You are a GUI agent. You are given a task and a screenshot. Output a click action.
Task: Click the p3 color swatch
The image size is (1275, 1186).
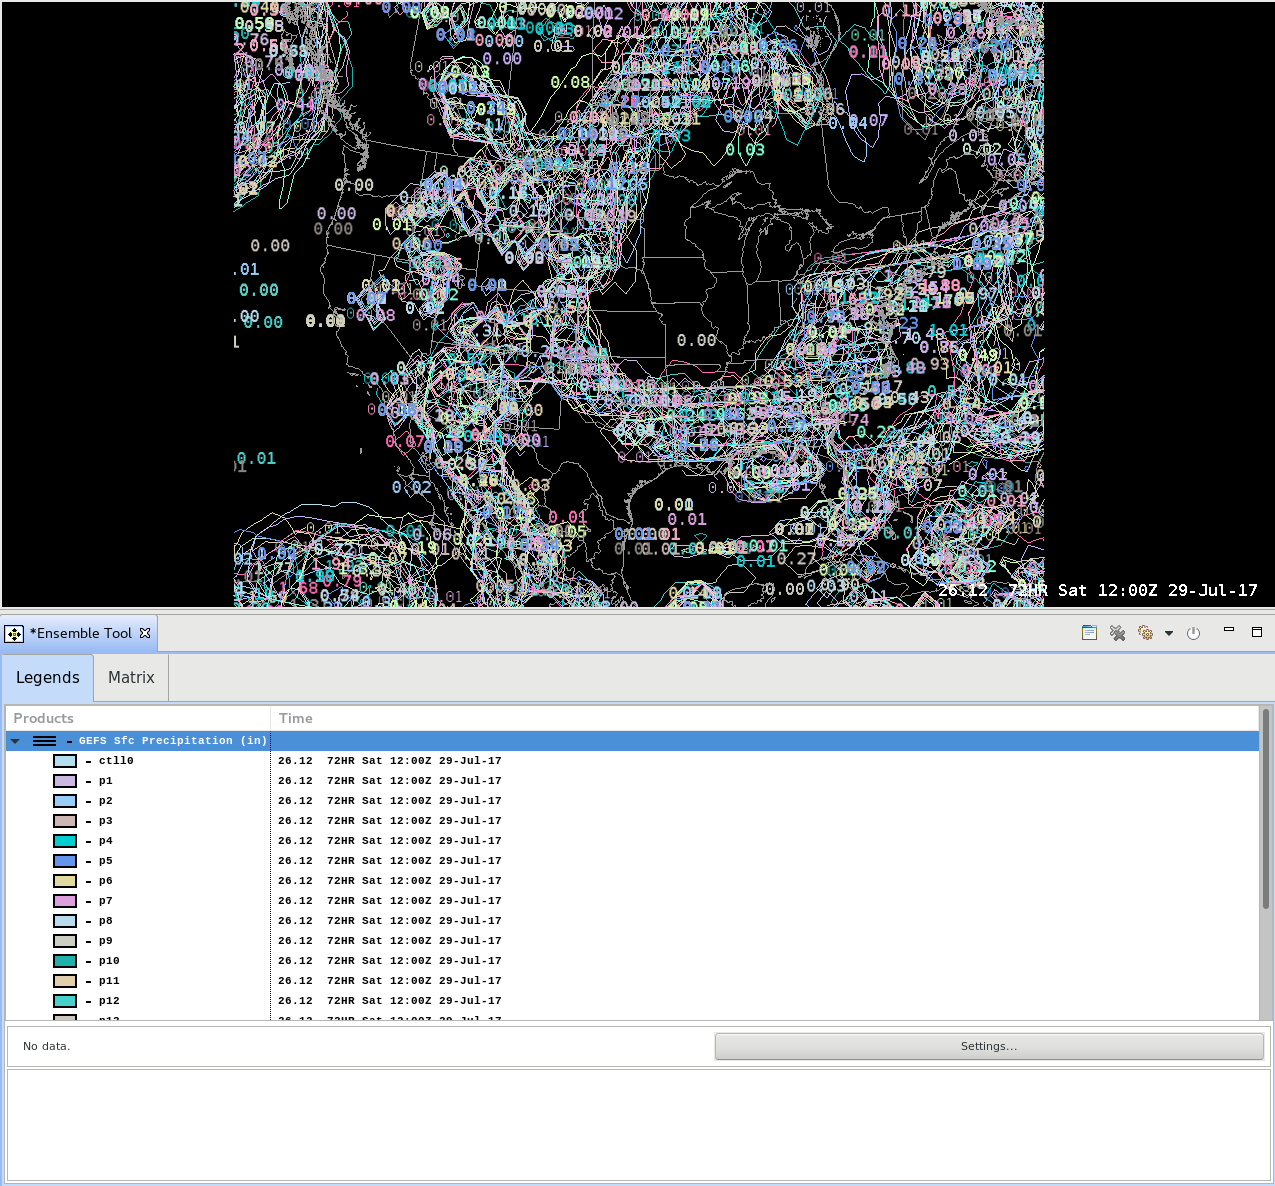coord(65,821)
